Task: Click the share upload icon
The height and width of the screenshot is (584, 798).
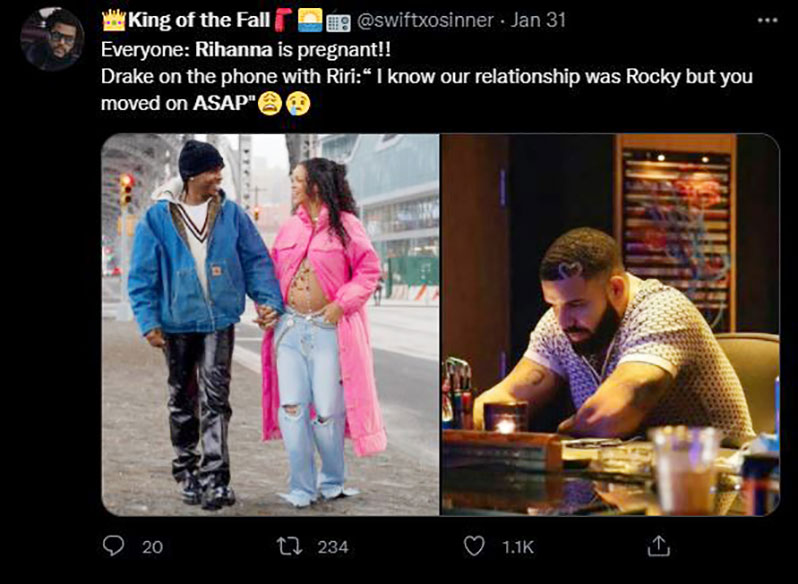Action: [x=659, y=546]
